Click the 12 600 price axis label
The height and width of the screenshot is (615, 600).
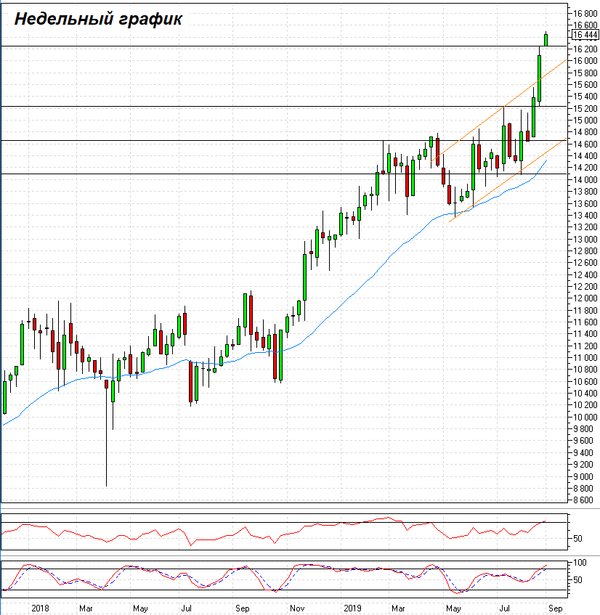click(585, 263)
